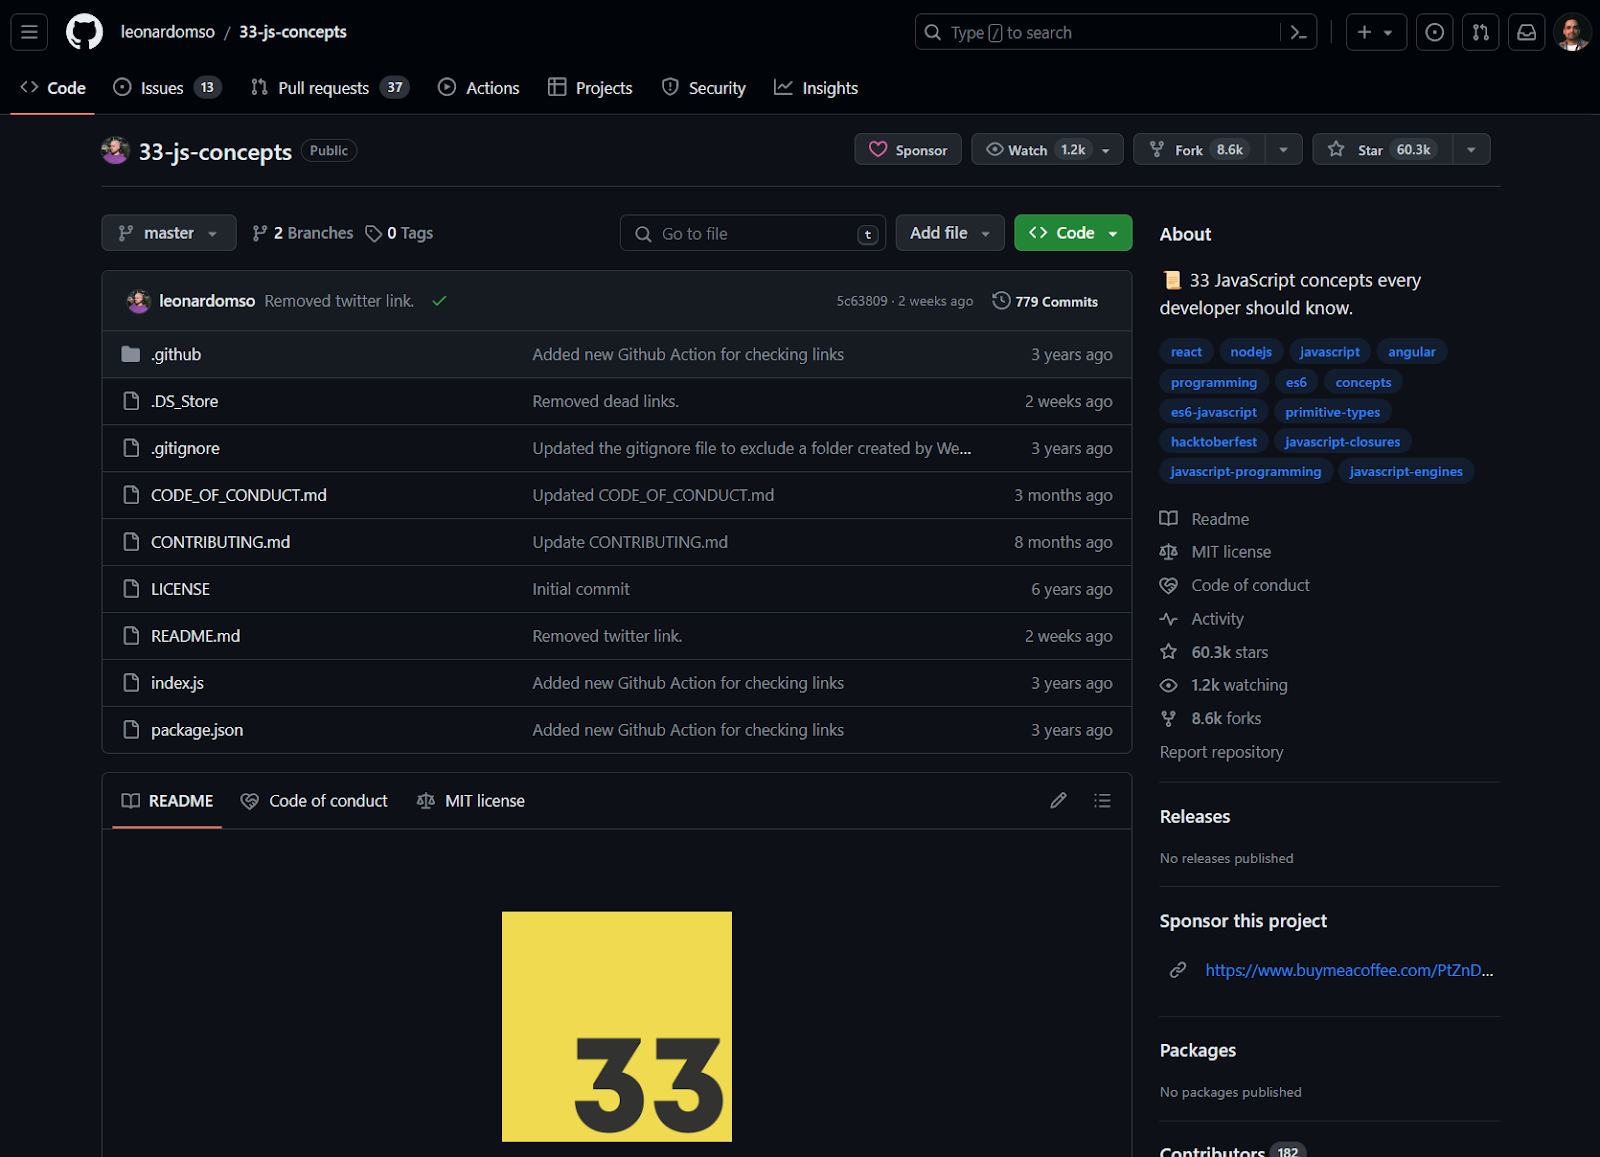Edit the README with the pencil icon

point(1058,800)
